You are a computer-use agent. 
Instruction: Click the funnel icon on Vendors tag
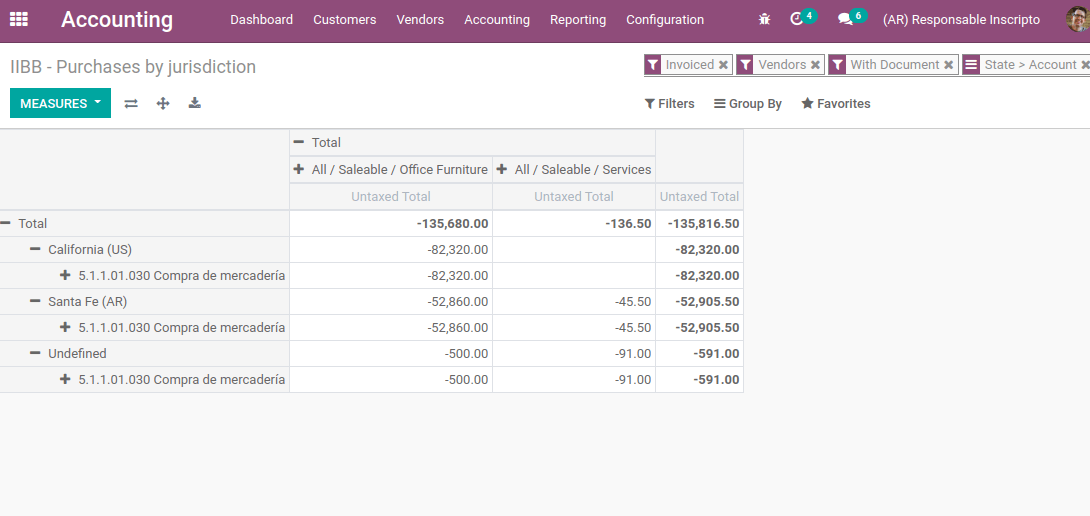(745, 65)
